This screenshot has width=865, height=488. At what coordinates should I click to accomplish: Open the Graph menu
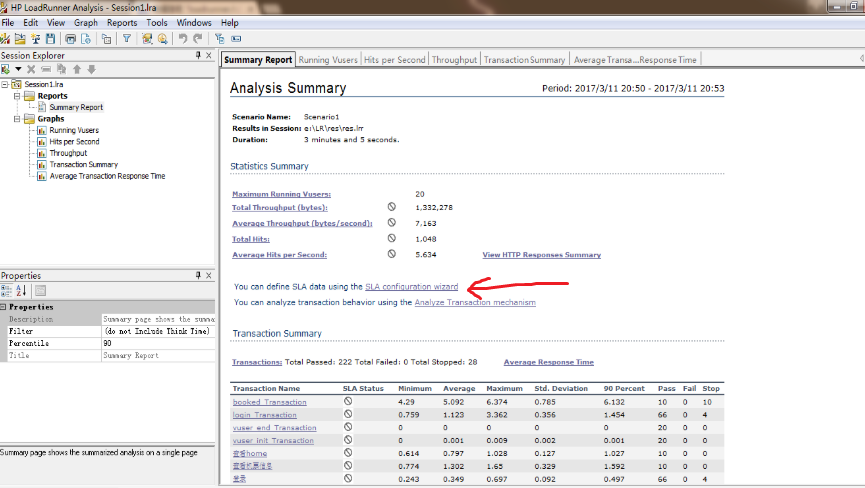(x=86, y=23)
